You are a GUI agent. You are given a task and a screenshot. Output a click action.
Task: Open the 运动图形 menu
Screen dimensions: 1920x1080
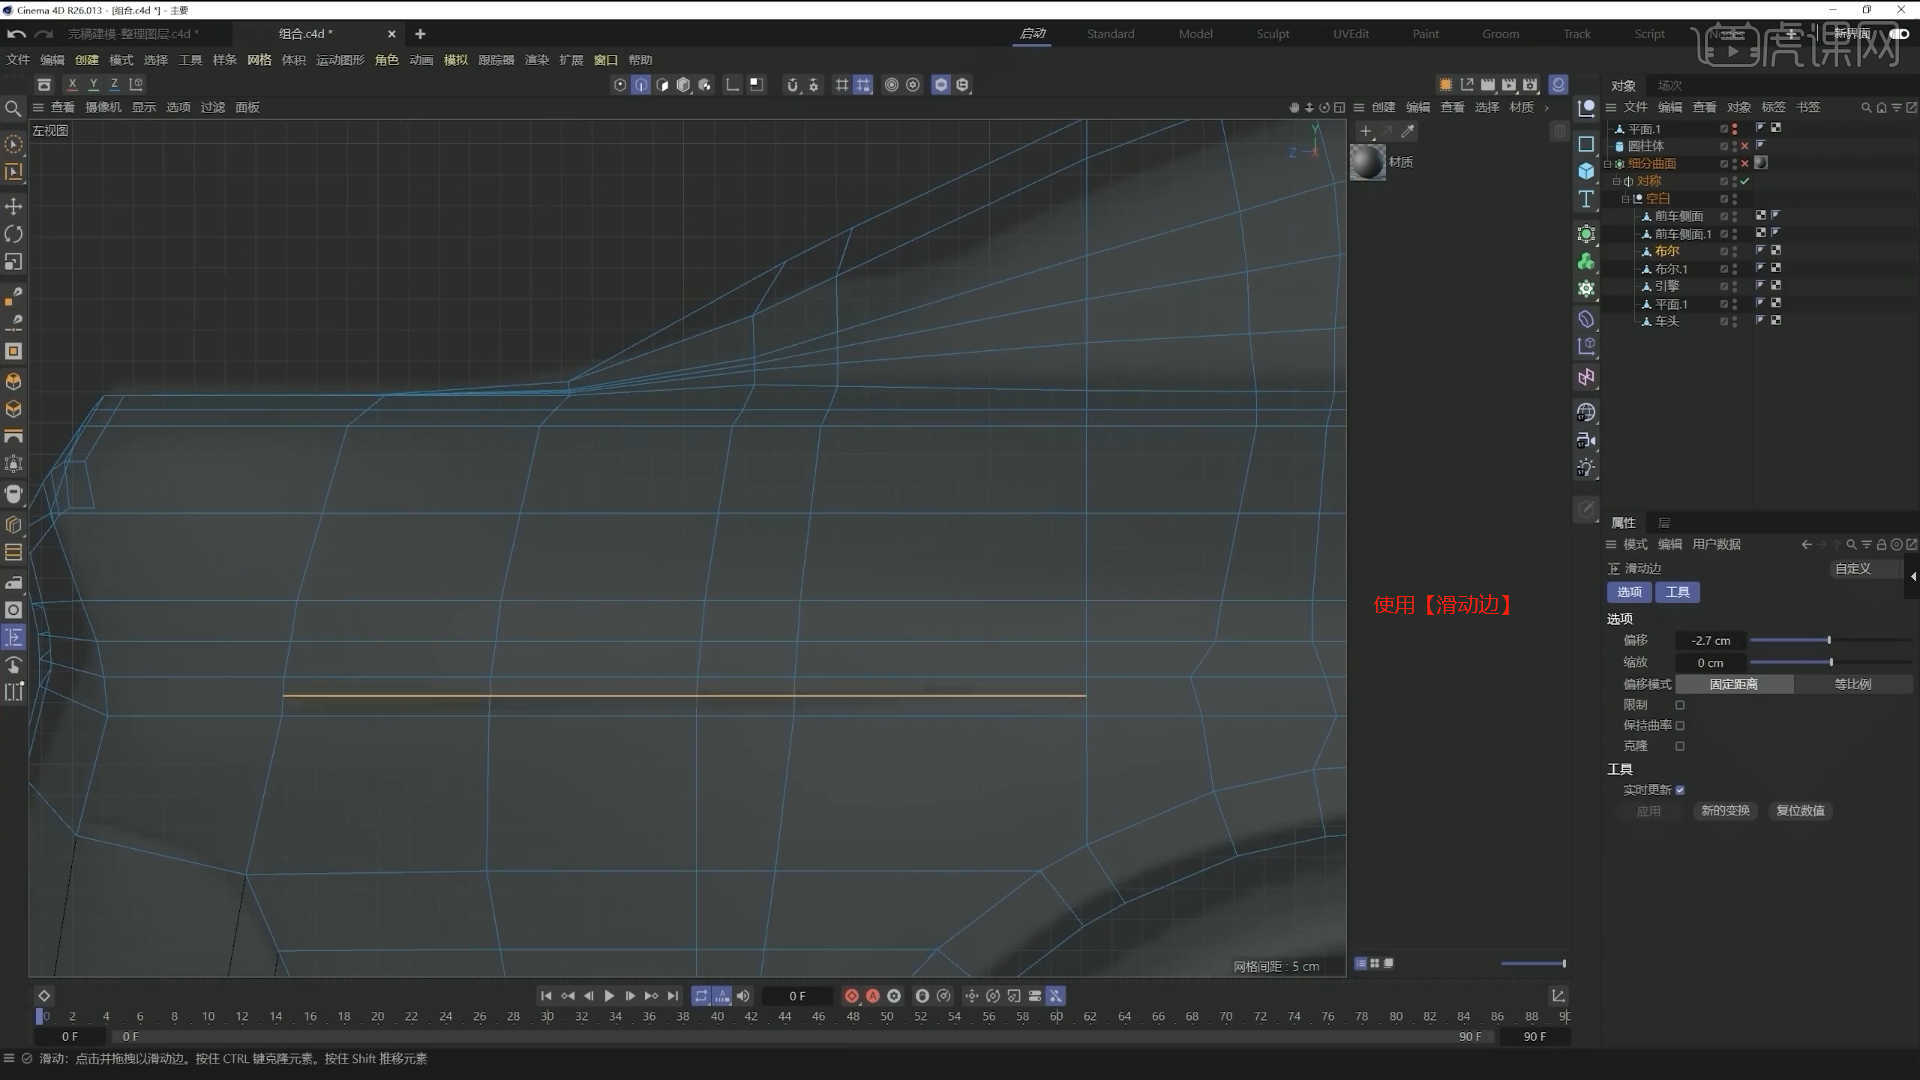[340, 60]
